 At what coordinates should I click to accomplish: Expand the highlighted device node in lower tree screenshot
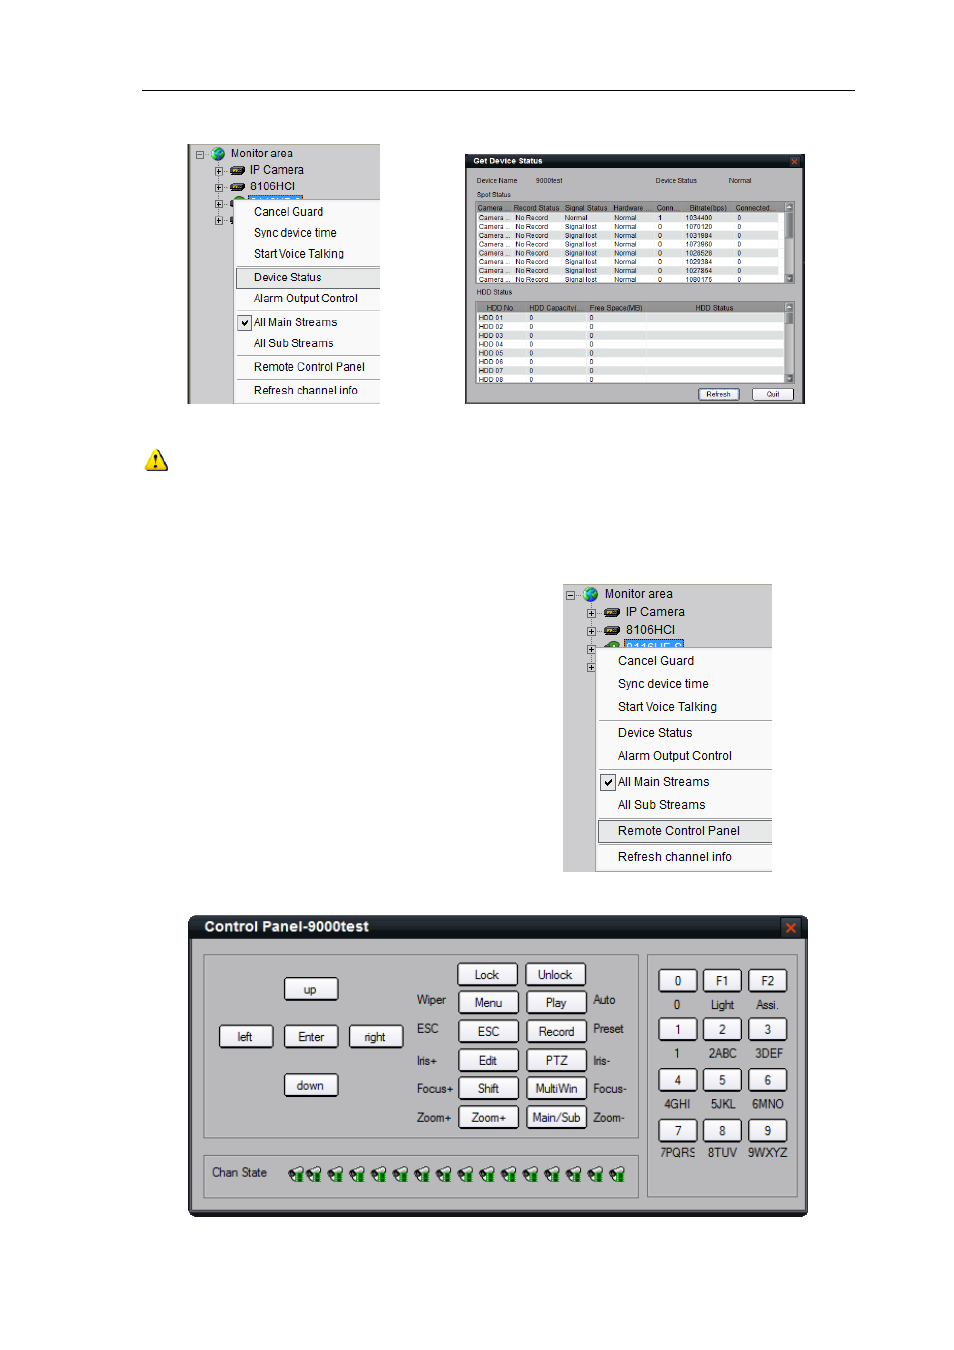591,649
